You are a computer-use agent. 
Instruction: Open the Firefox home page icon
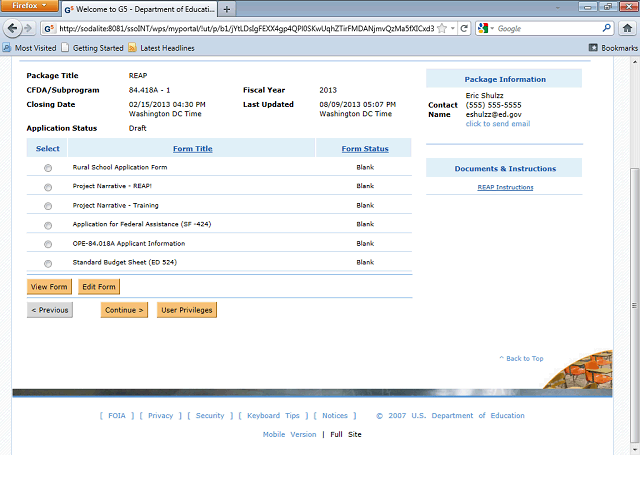click(x=627, y=28)
